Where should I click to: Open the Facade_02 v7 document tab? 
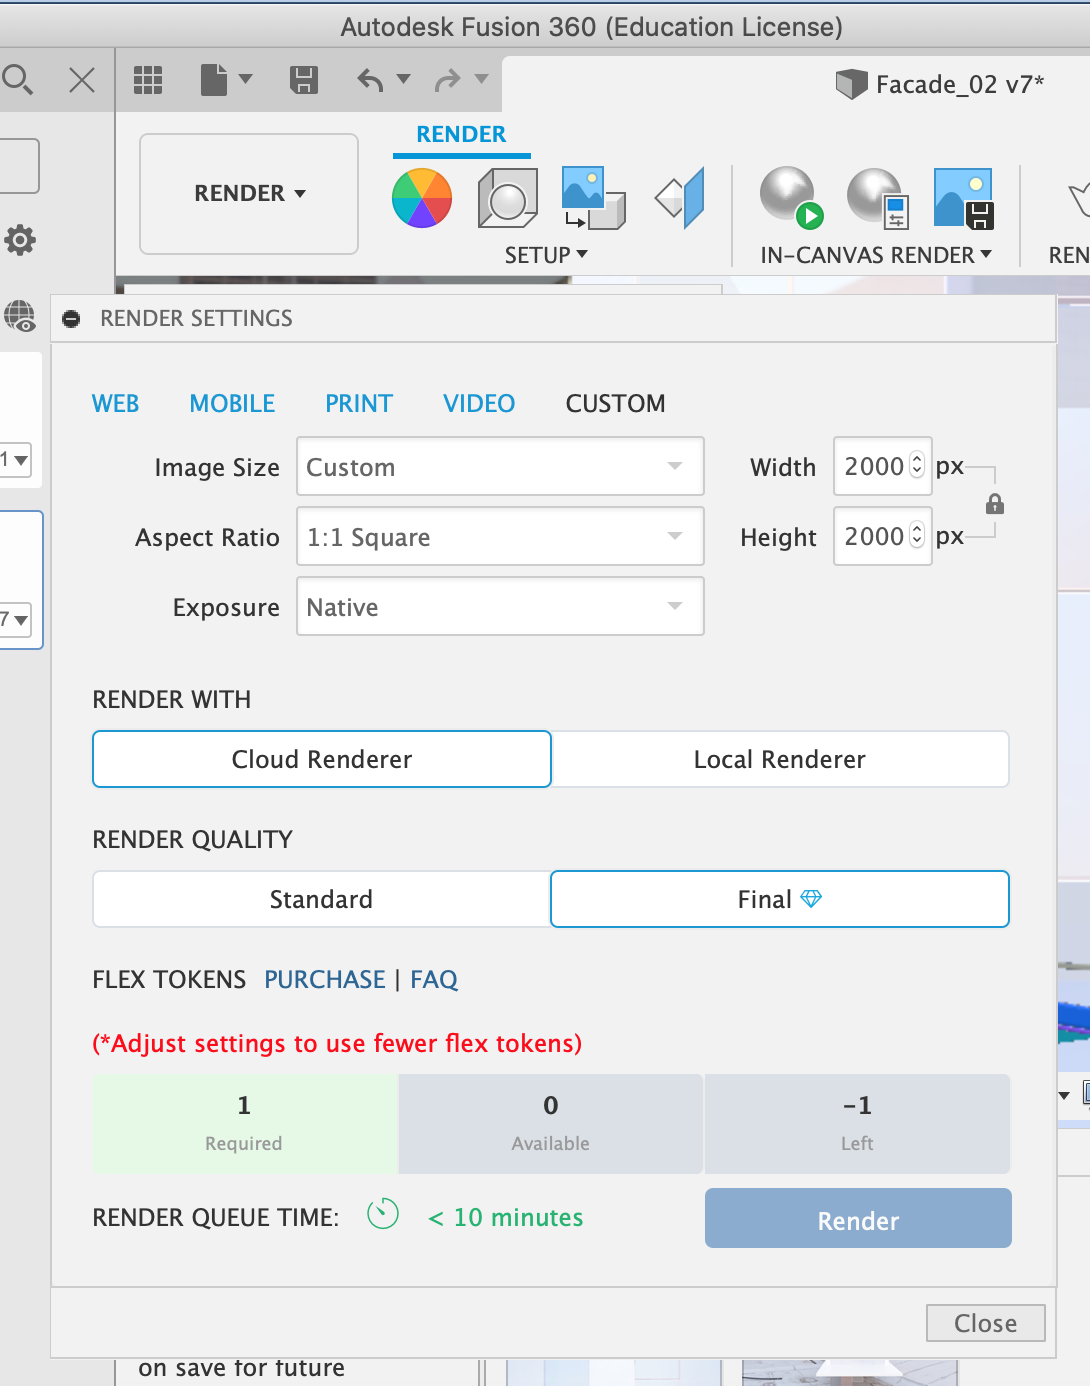(940, 84)
